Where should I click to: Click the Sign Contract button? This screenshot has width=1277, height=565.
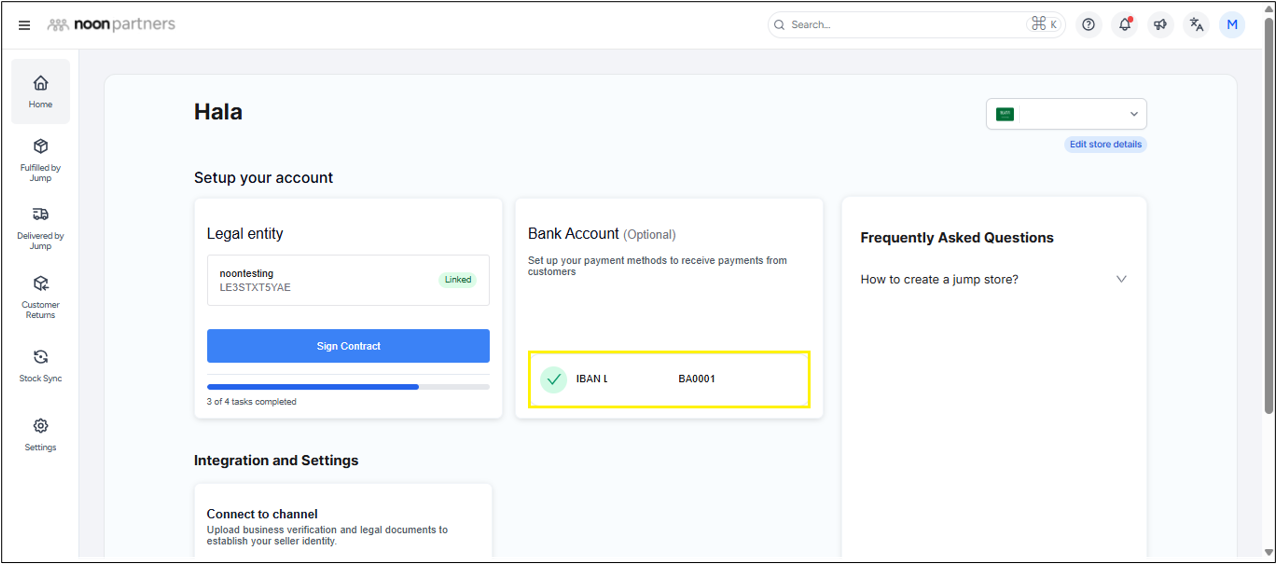(x=348, y=346)
